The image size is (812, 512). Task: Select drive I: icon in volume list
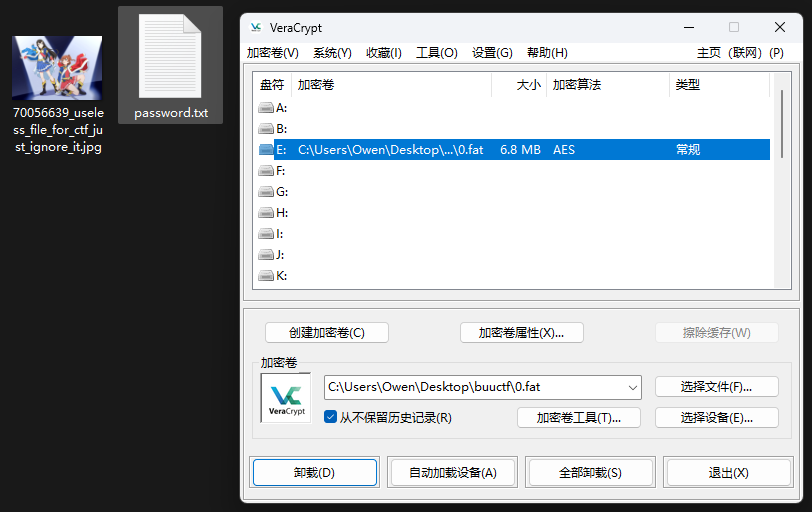click(266, 233)
